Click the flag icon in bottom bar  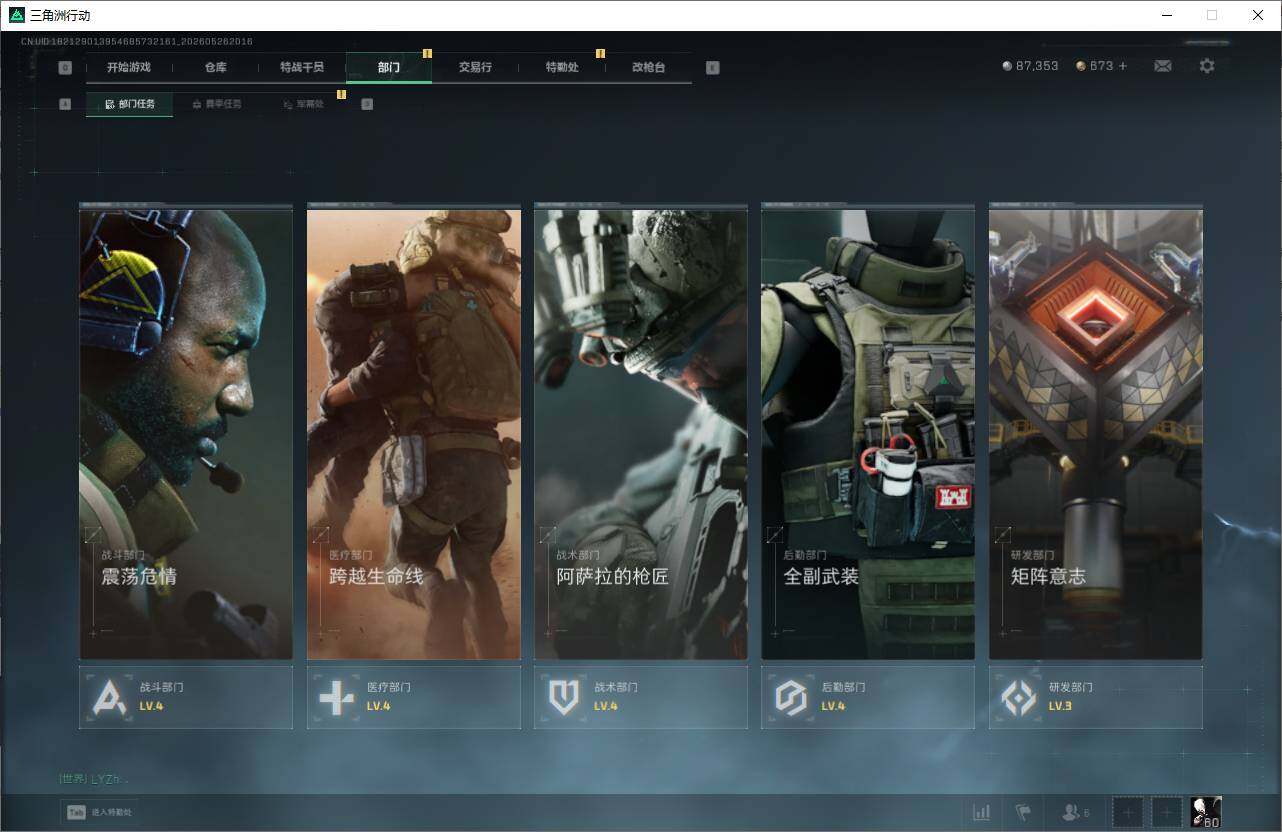pyautogui.click(x=1023, y=812)
